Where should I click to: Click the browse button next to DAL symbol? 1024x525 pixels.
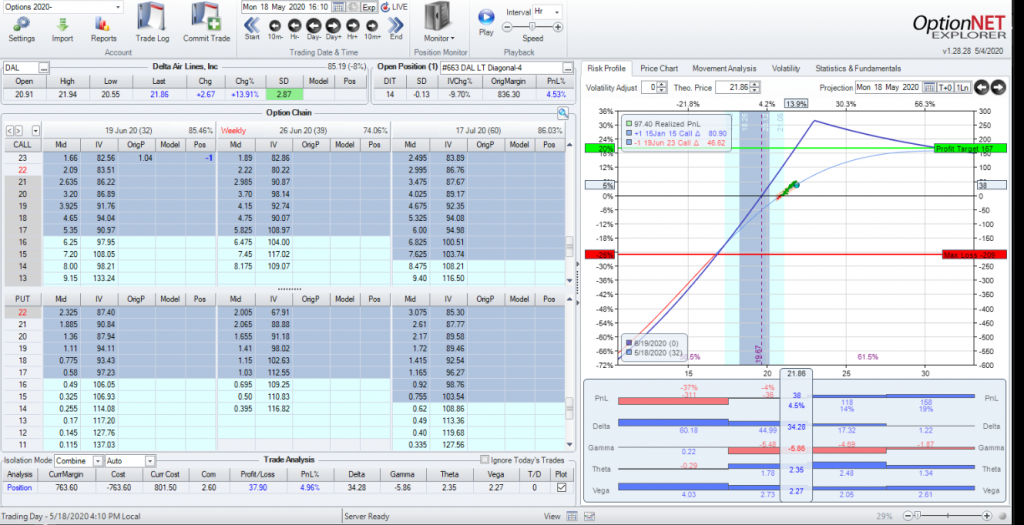tap(44, 68)
